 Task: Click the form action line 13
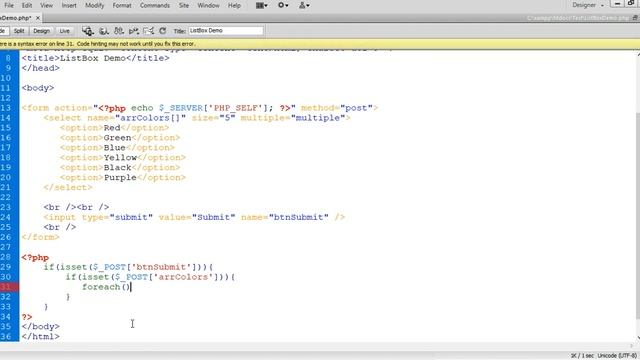[200, 108]
